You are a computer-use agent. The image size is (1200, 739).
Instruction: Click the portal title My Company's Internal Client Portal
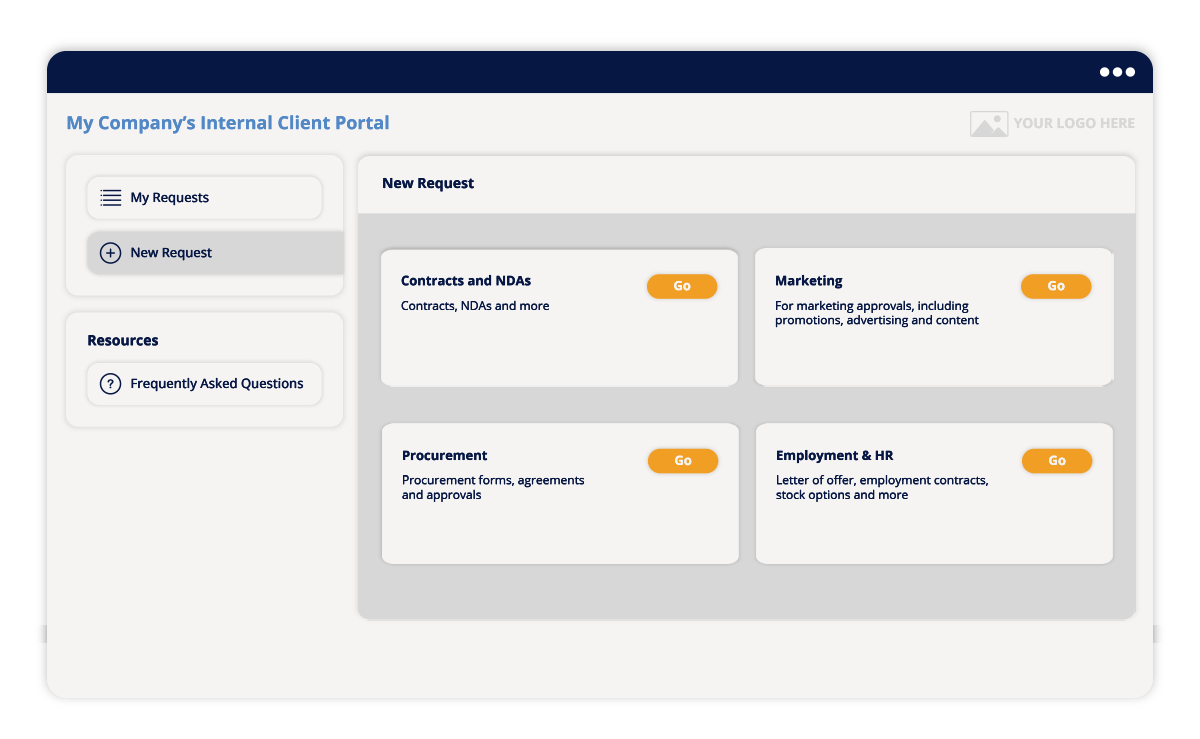coord(227,122)
